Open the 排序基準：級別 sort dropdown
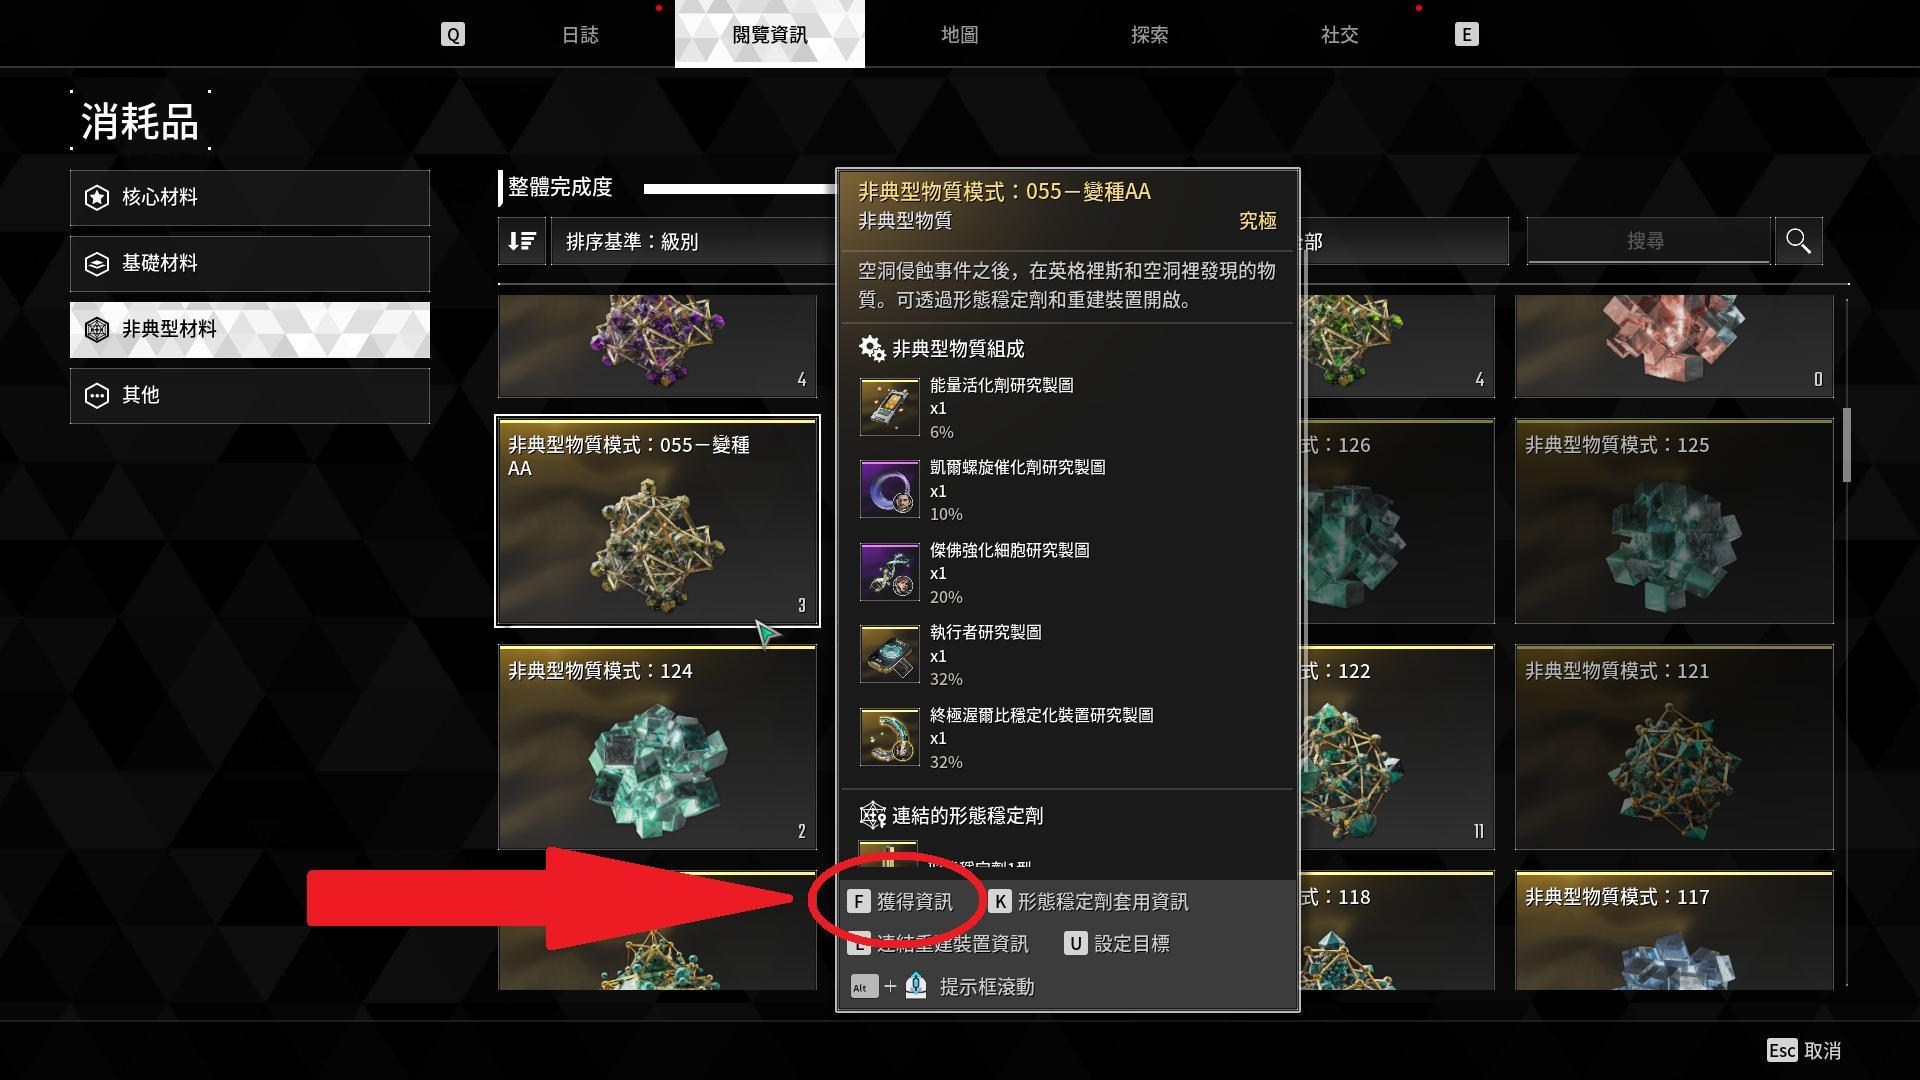This screenshot has width=1920, height=1080. point(693,241)
